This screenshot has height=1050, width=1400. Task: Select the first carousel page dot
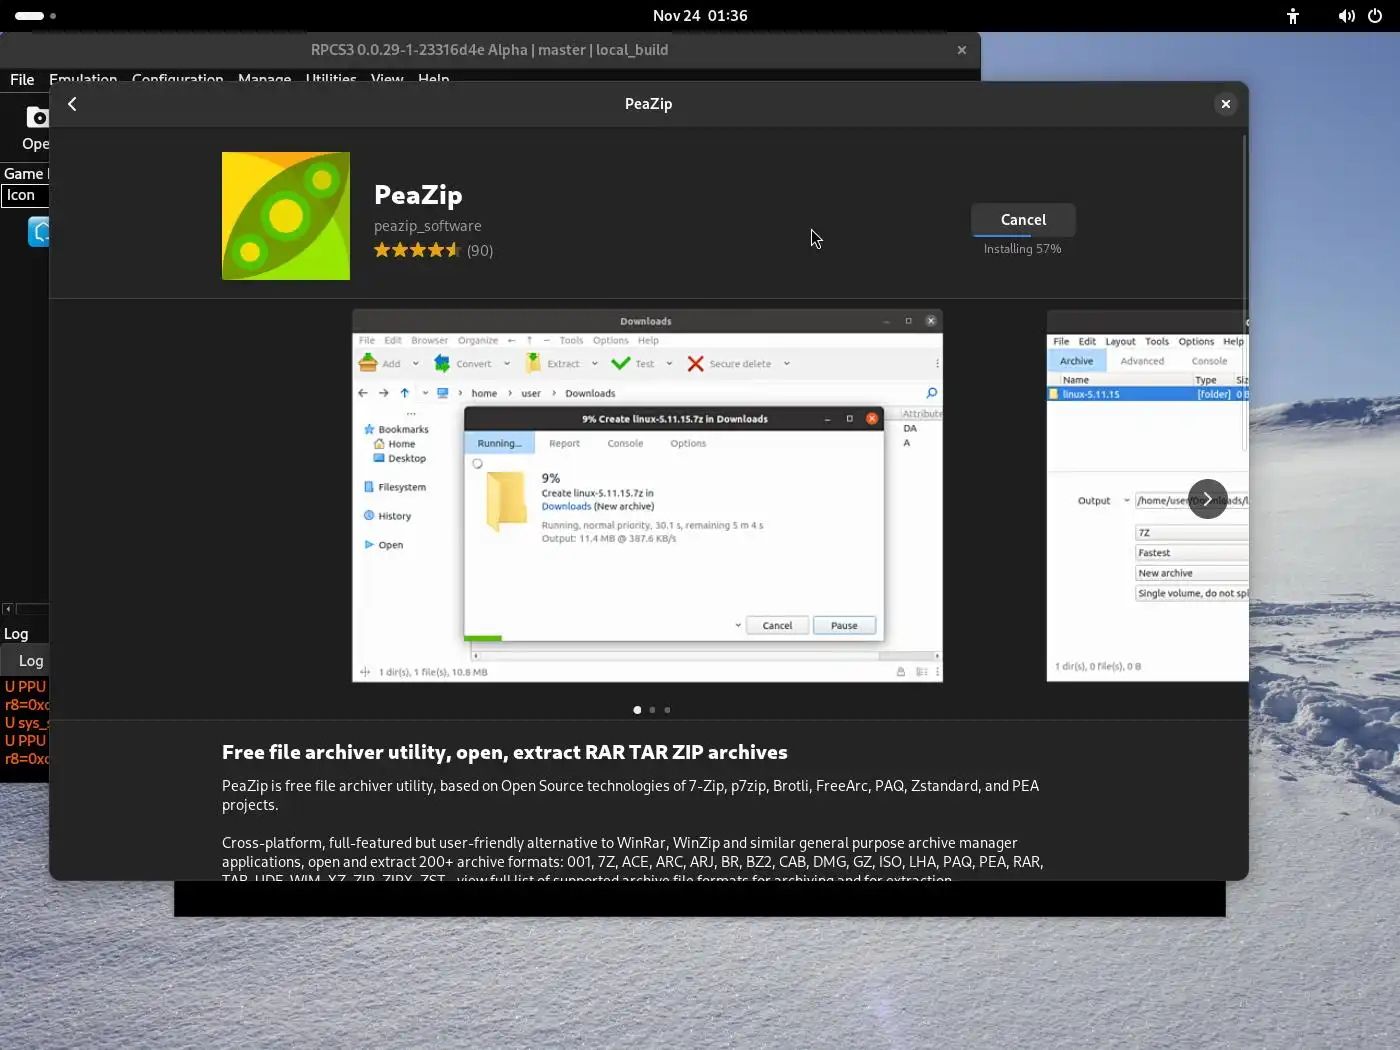coord(637,710)
